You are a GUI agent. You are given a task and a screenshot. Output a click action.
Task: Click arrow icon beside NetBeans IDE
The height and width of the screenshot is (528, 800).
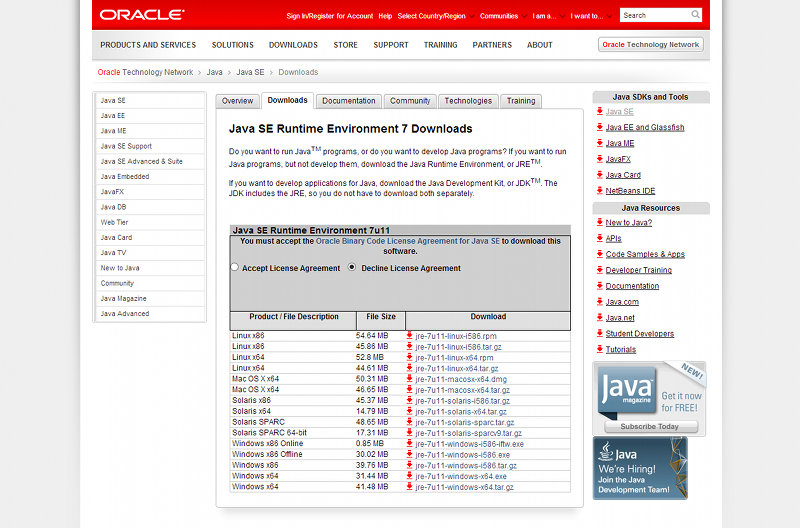[x=599, y=190]
